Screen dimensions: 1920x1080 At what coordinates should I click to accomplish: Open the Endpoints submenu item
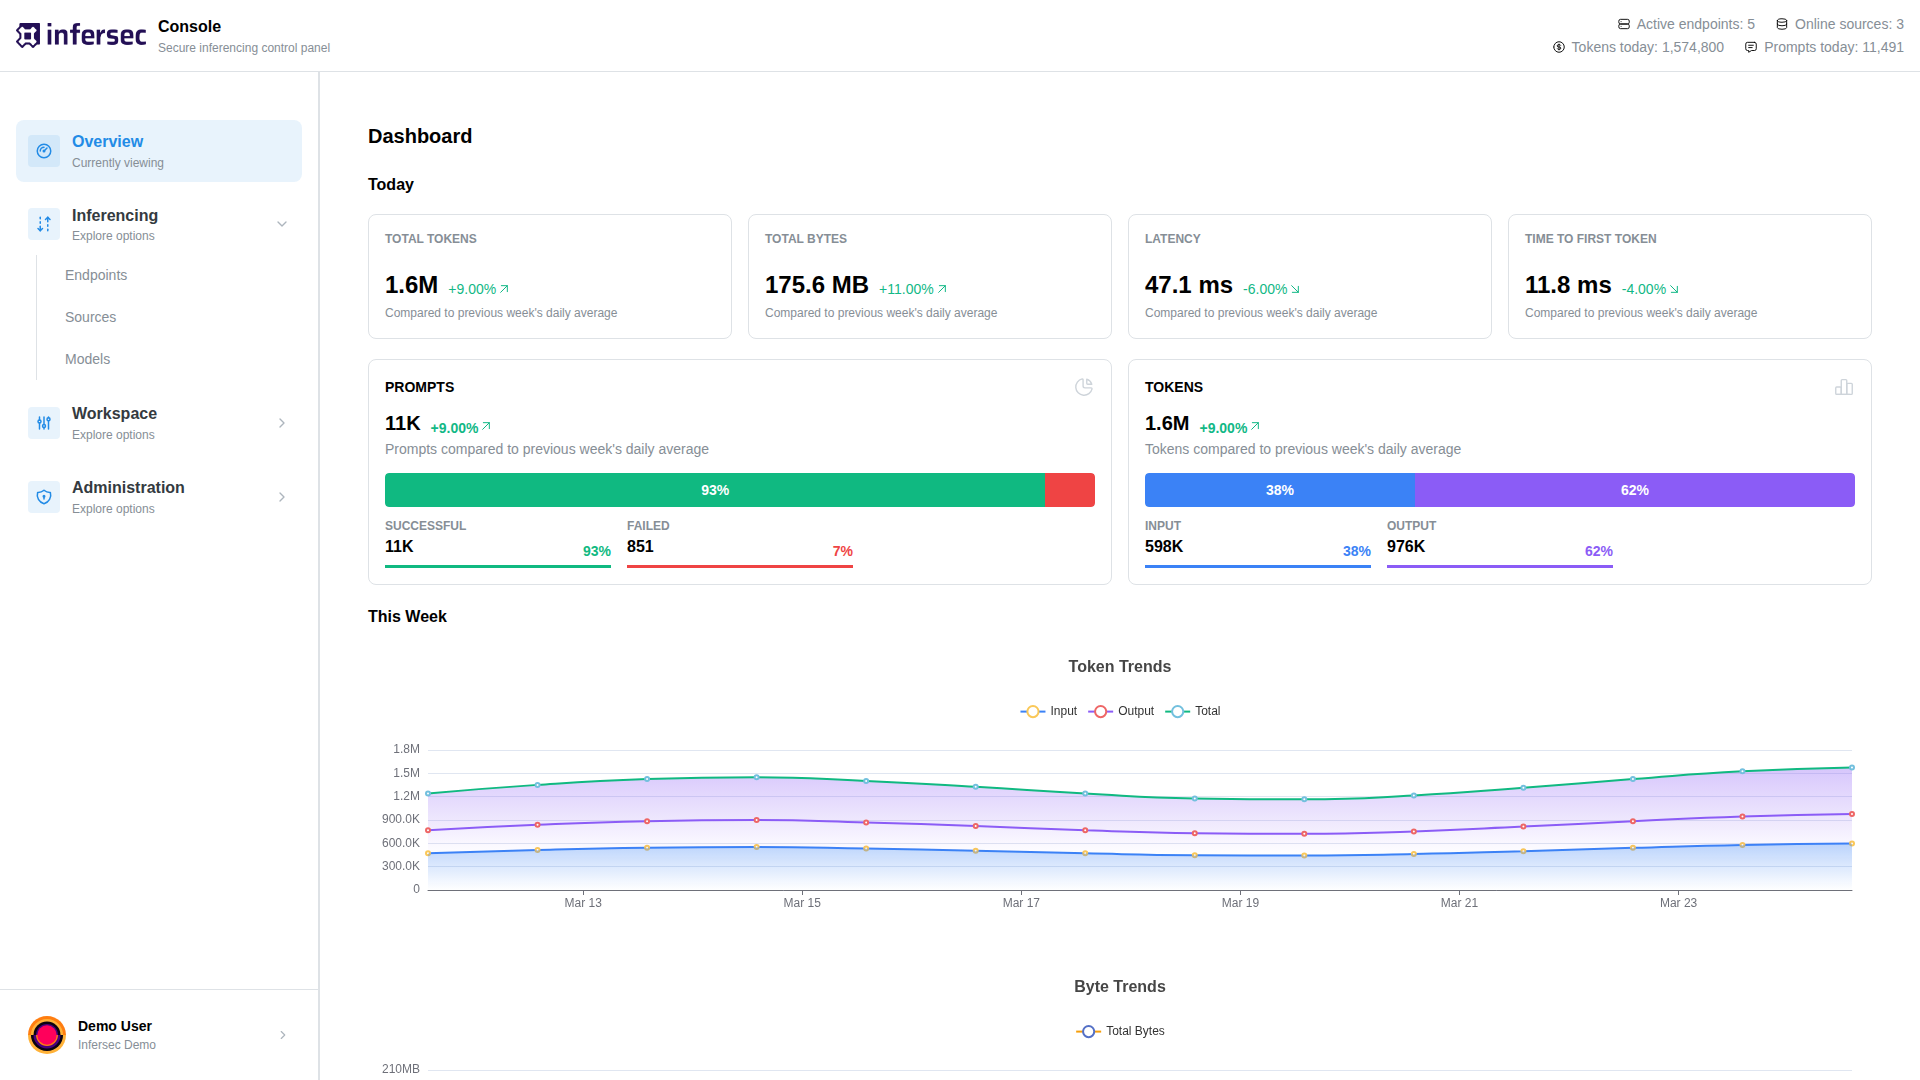[96, 275]
